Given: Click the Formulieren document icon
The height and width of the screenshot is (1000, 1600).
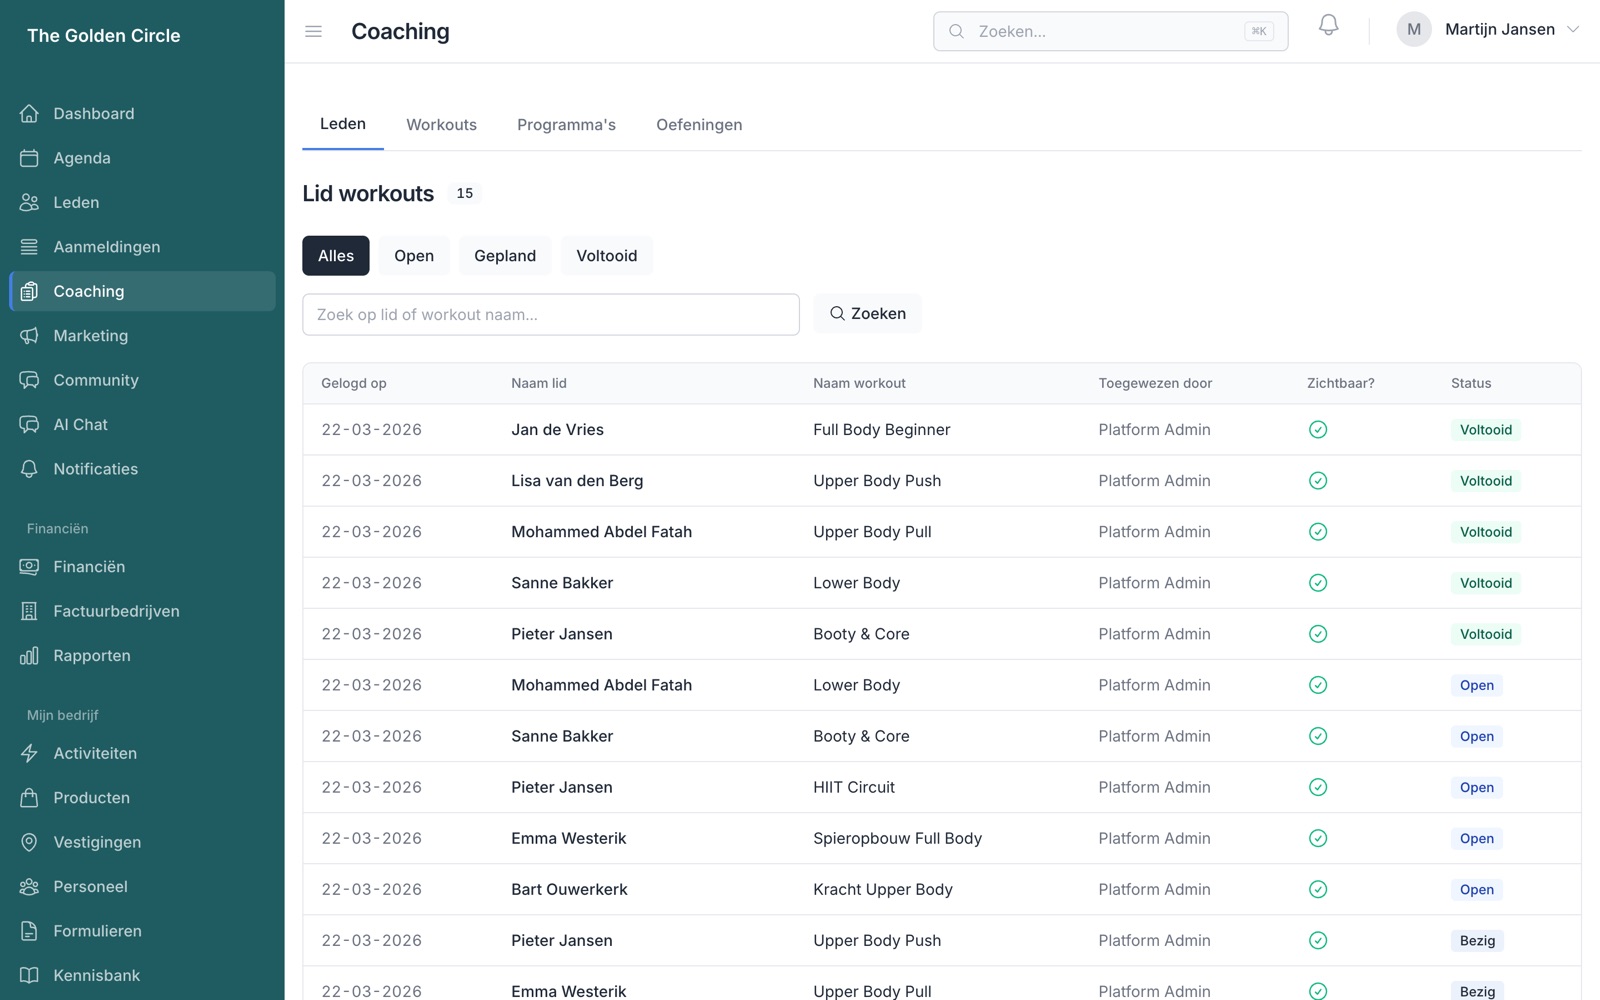Looking at the screenshot, I should (29, 931).
